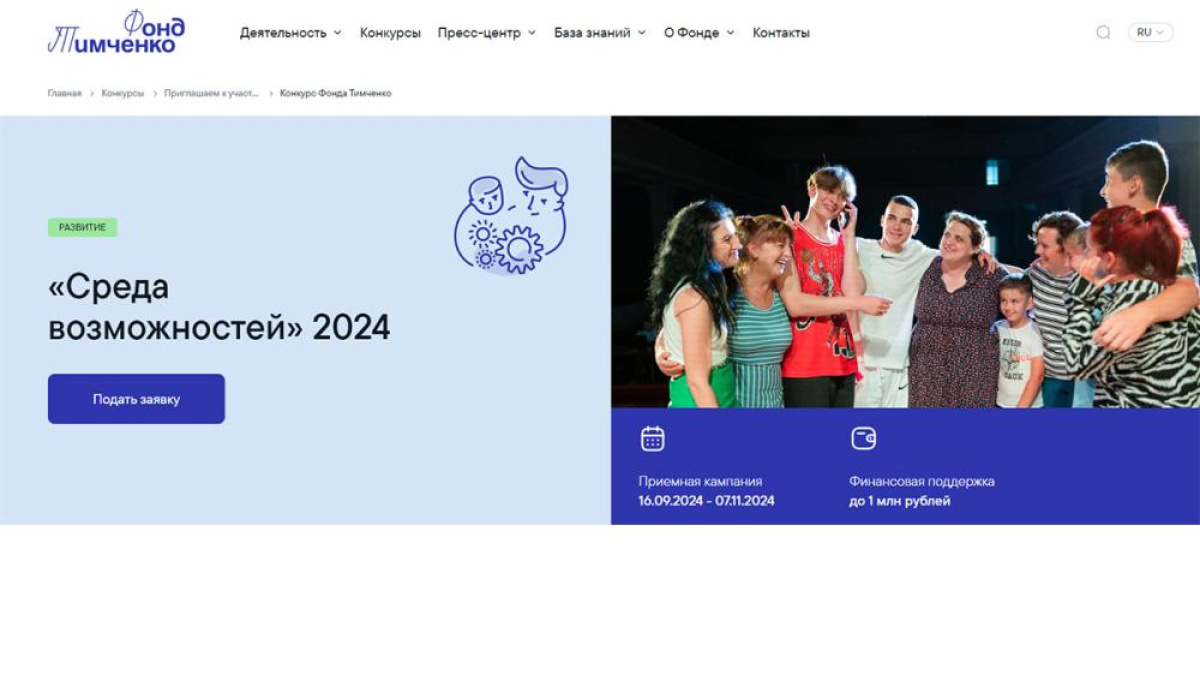The width and height of the screenshot is (1200, 673).
Task: Expand the Деятельность menu
Action: coord(290,33)
